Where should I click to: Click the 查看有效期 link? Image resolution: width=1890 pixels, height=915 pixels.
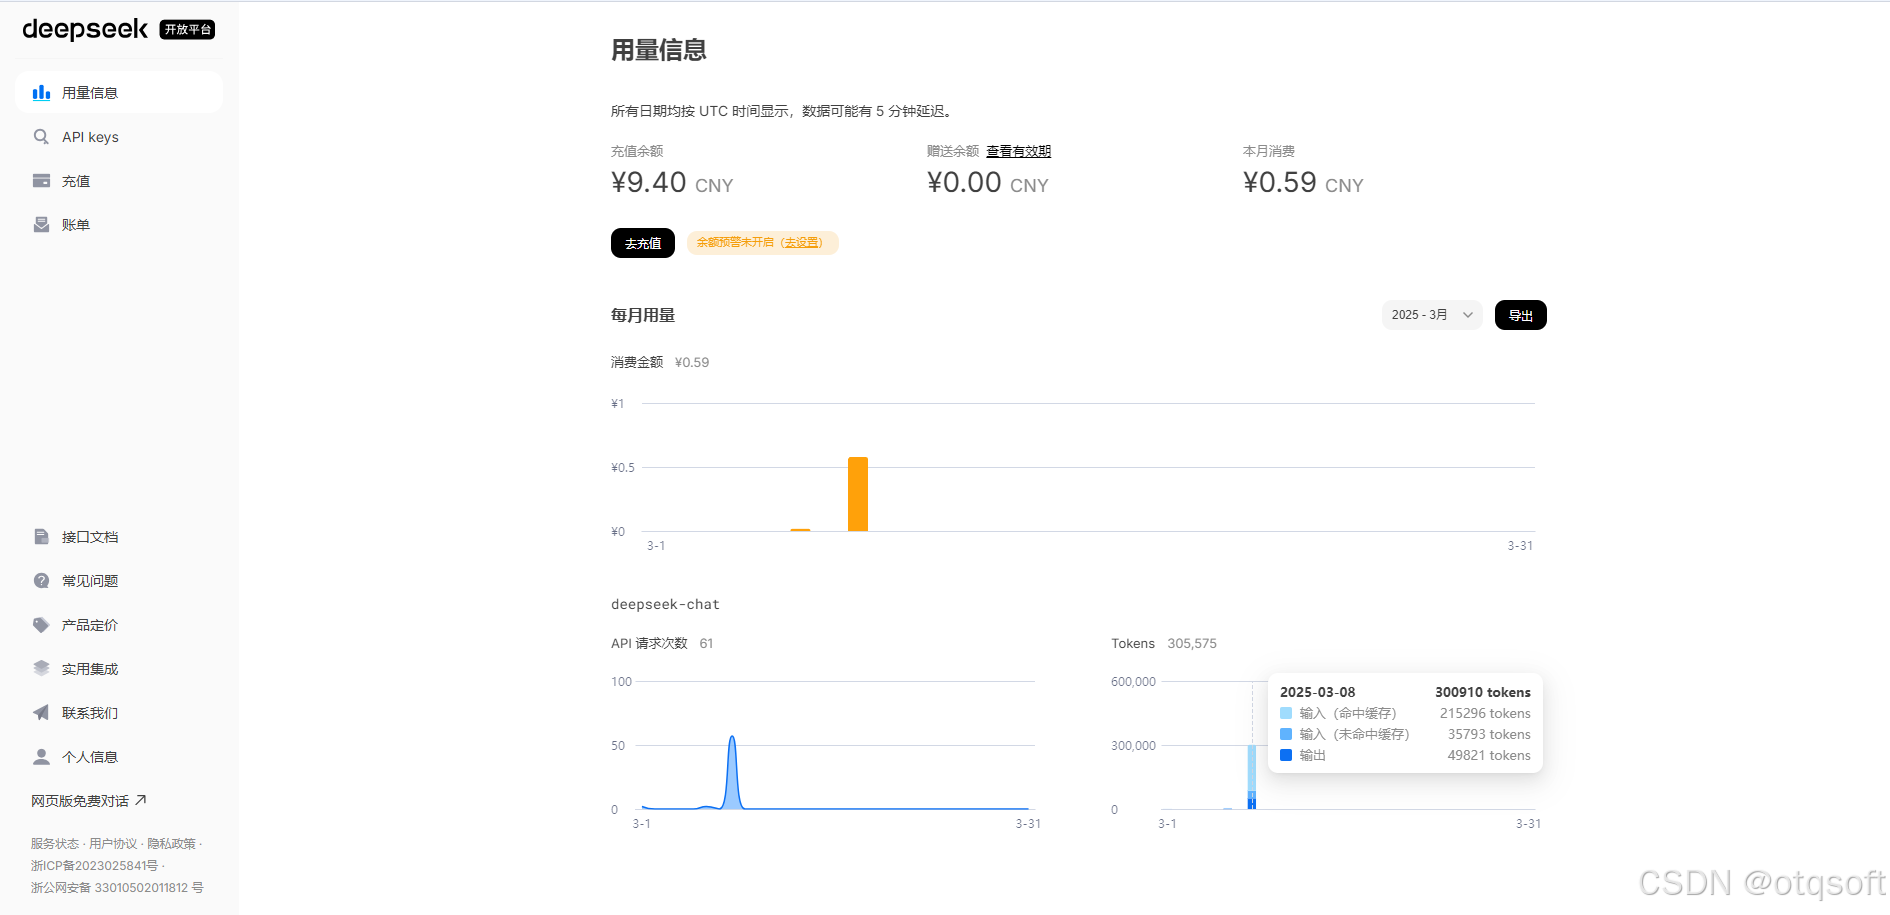(x=1018, y=151)
